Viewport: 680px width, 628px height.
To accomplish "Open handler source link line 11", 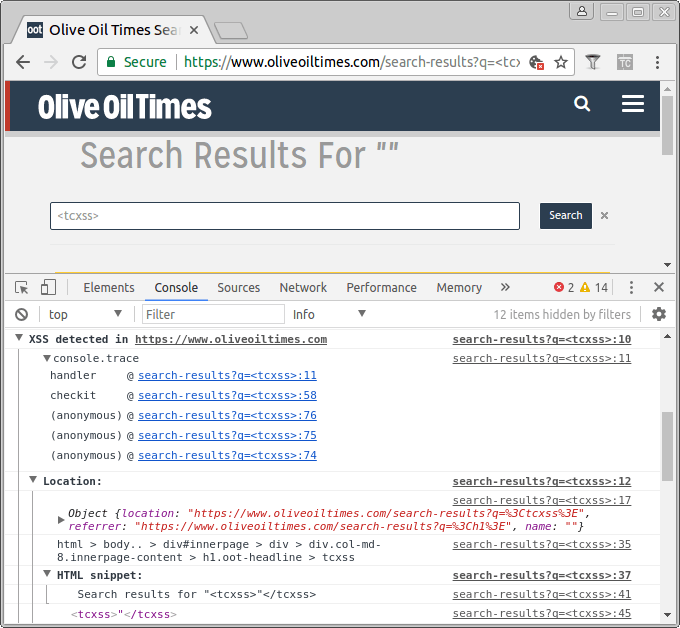I will pyautogui.click(x=227, y=375).
